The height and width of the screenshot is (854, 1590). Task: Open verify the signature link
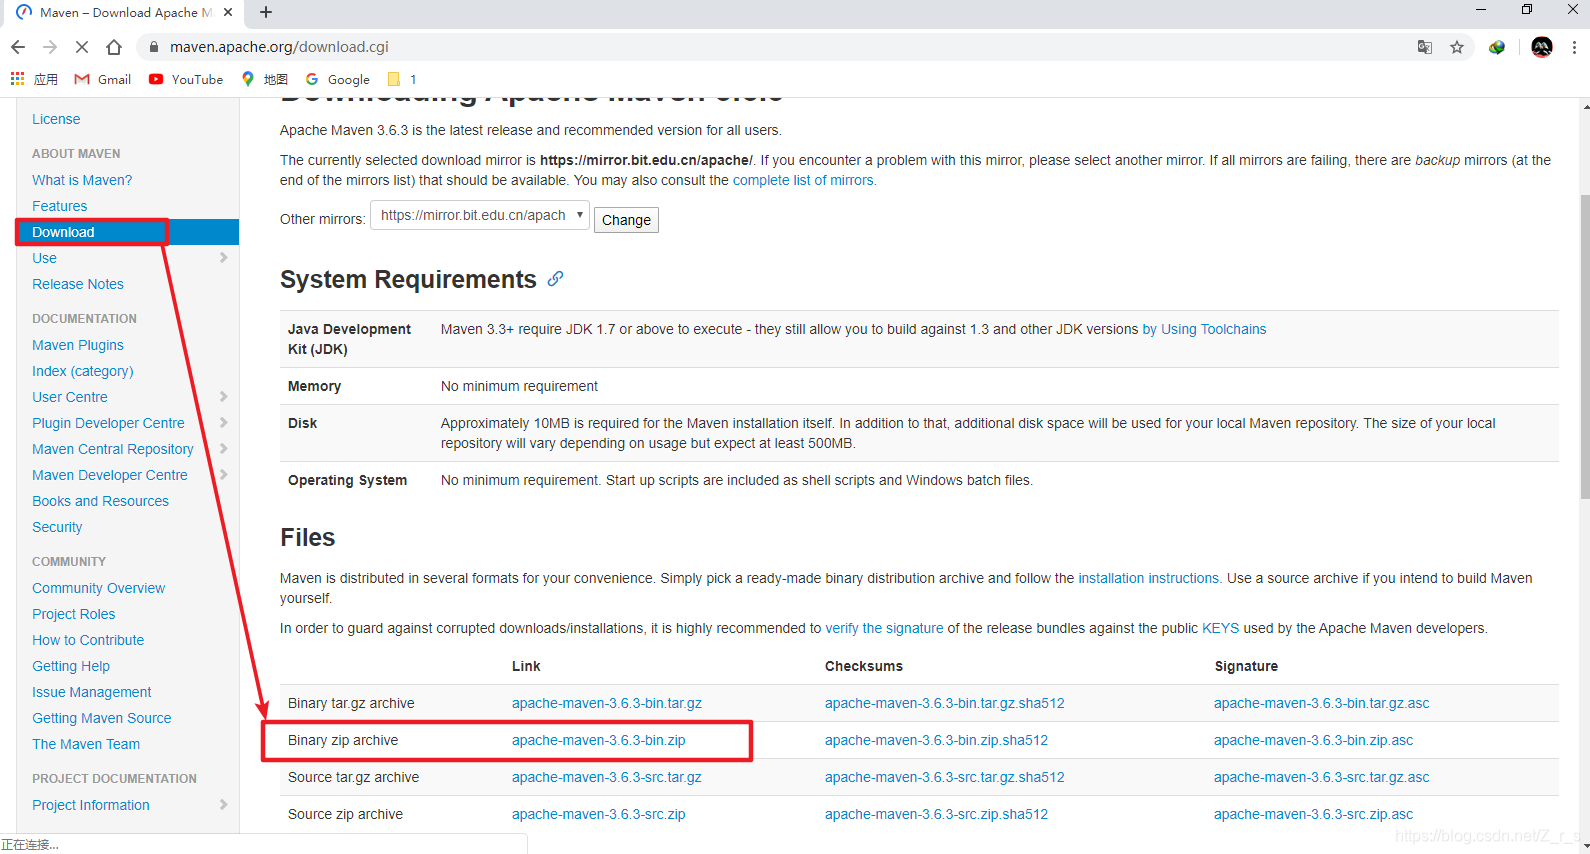pyautogui.click(x=884, y=628)
